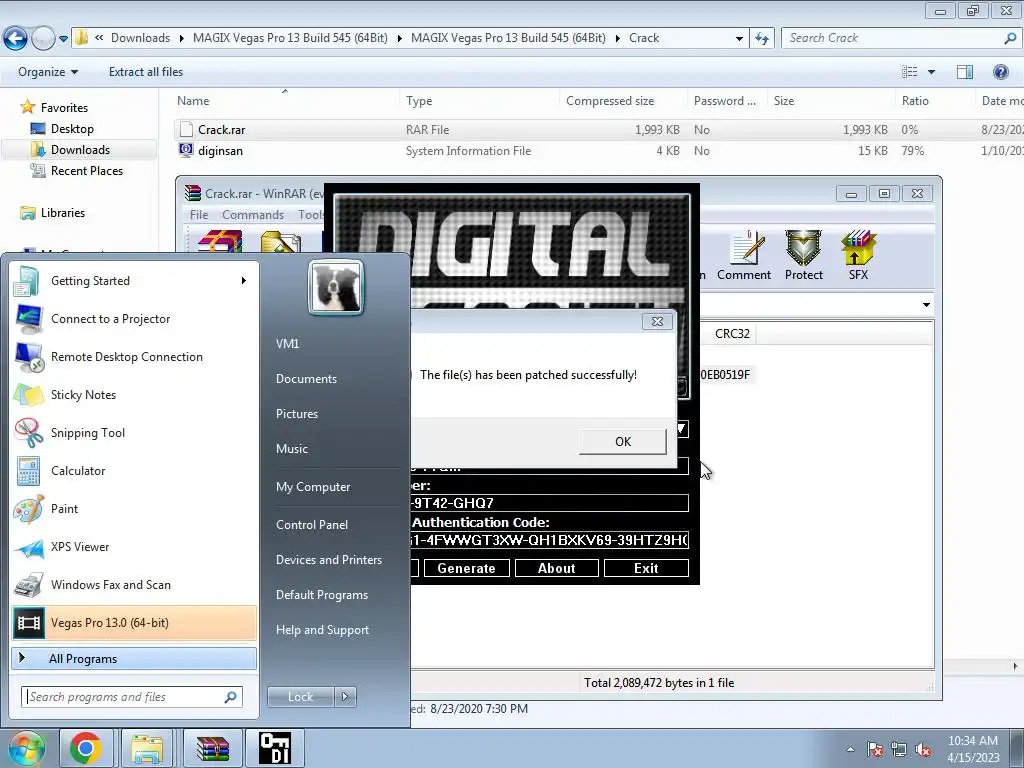Viewport: 1024px width, 768px height.
Task: Select the Authentication Code field in keygen
Action: (549, 540)
